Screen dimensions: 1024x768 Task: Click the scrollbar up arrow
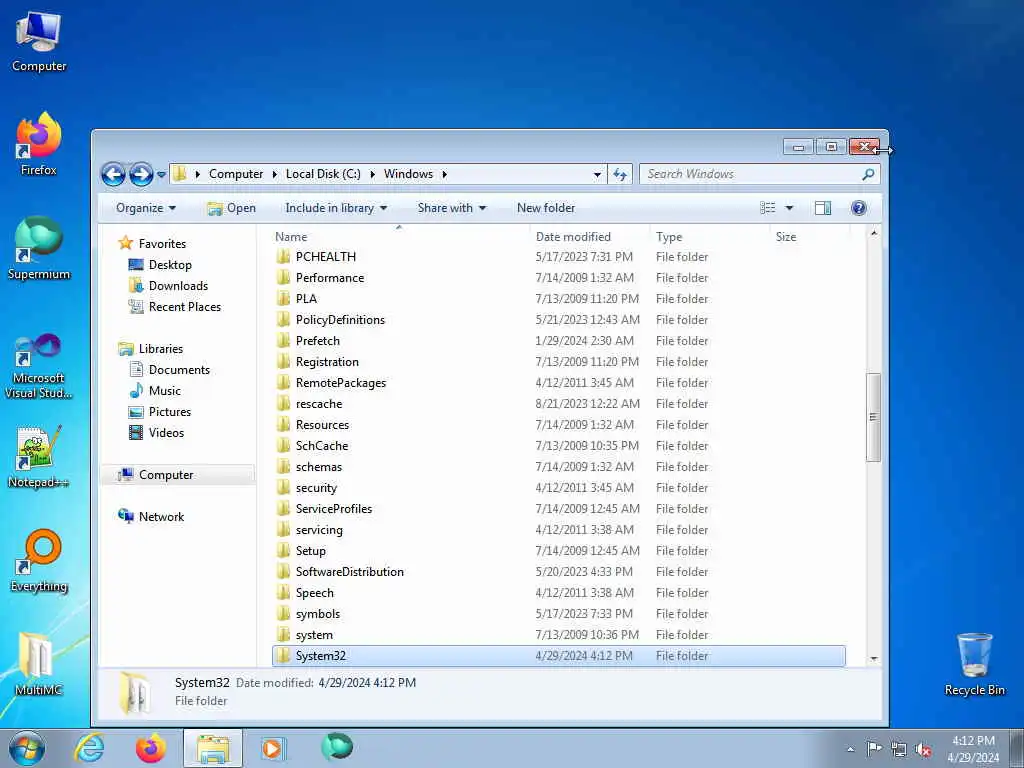874,233
